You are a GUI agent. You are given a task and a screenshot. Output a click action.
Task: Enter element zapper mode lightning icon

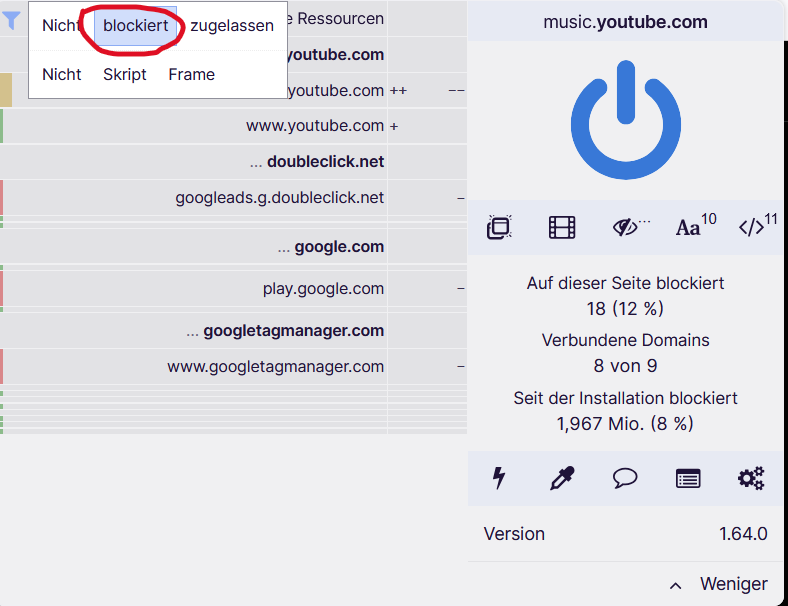click(499, 478)
